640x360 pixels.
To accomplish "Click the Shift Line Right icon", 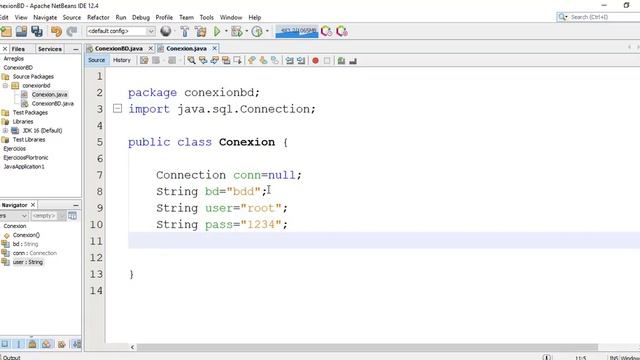I will point(301,60).
